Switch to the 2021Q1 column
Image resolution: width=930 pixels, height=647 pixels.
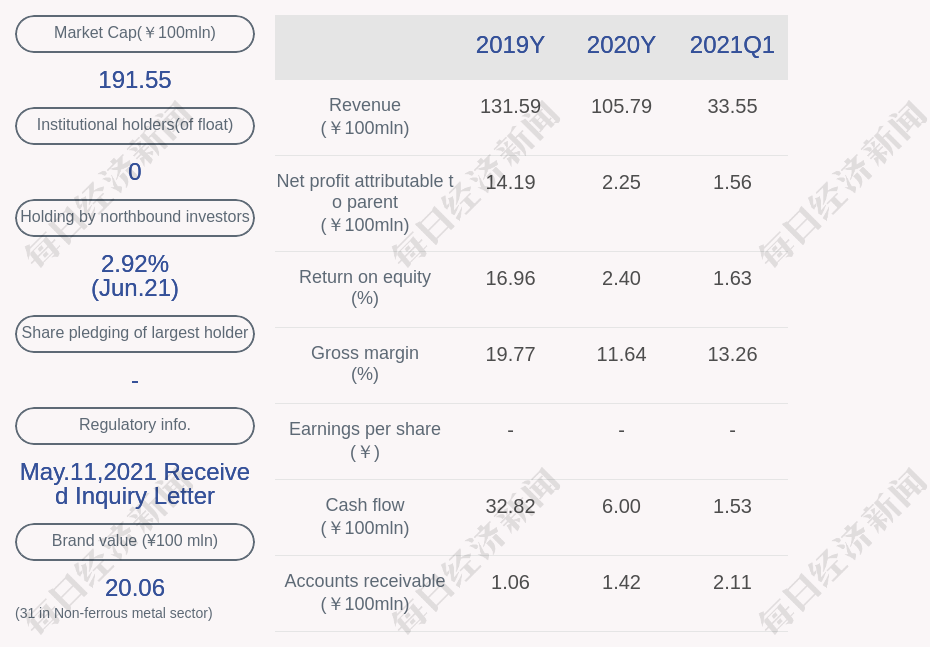coord(732,45)
